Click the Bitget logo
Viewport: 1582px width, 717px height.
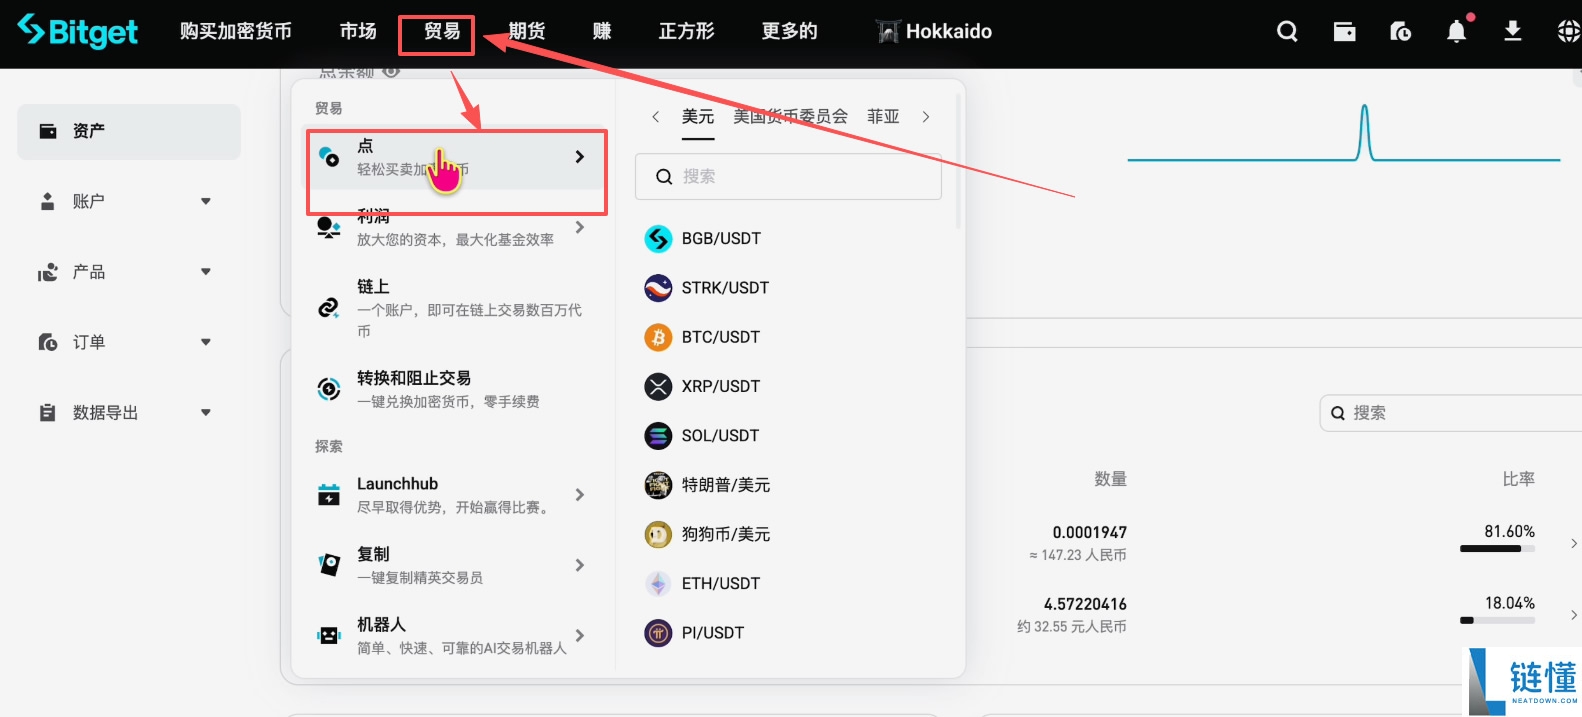pos(78,31)
